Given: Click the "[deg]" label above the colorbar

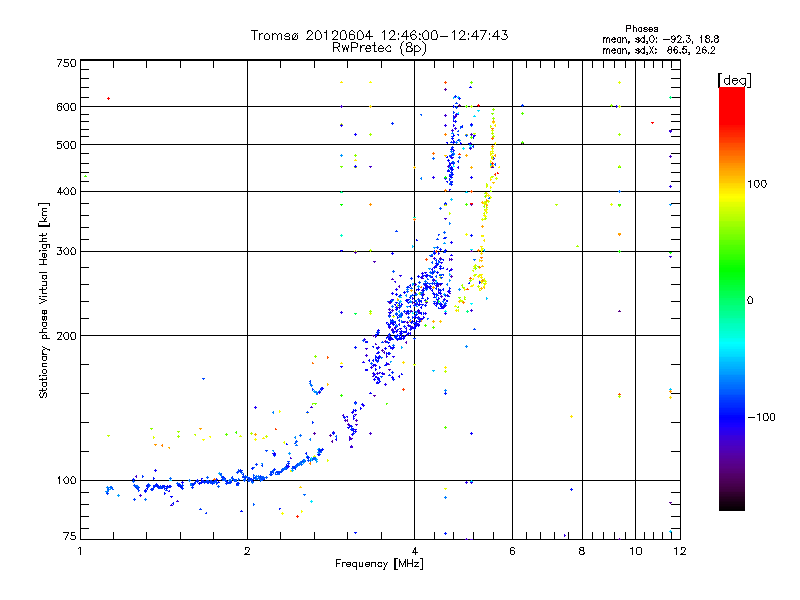Looking at the screenshot, I should (x=734, y=80).
